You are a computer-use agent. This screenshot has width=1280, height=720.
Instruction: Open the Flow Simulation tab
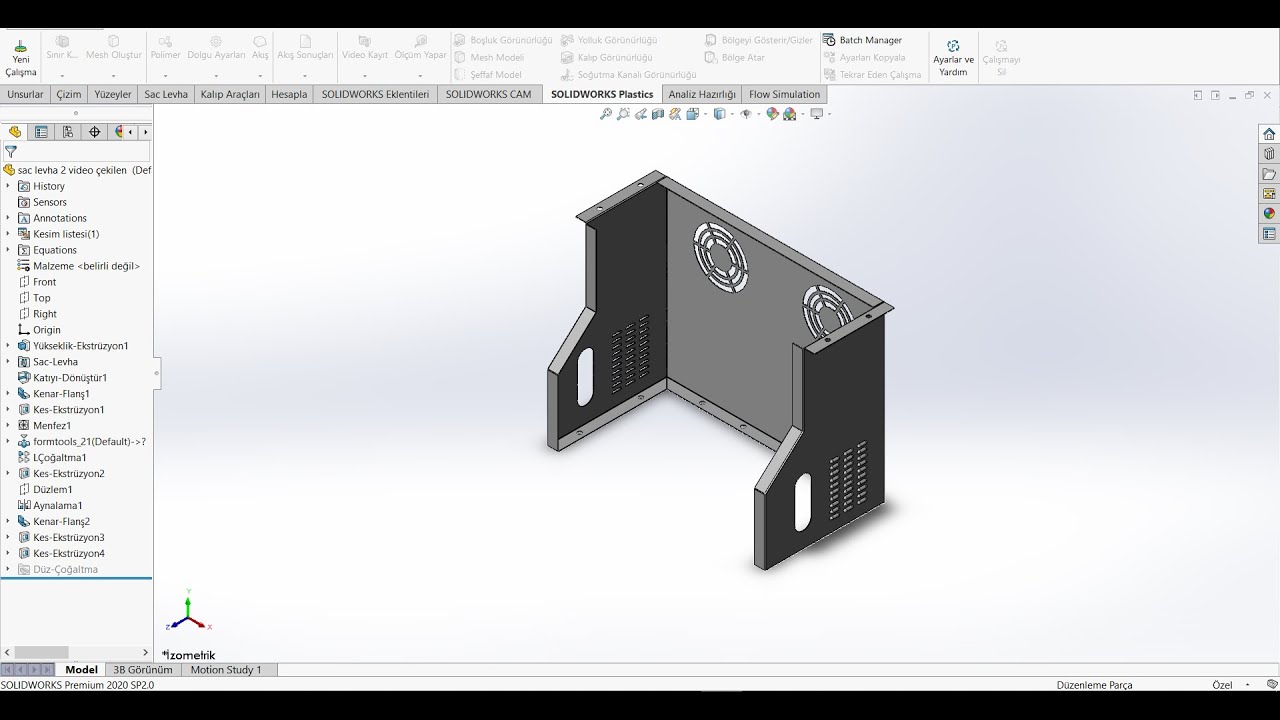[784, 95]
